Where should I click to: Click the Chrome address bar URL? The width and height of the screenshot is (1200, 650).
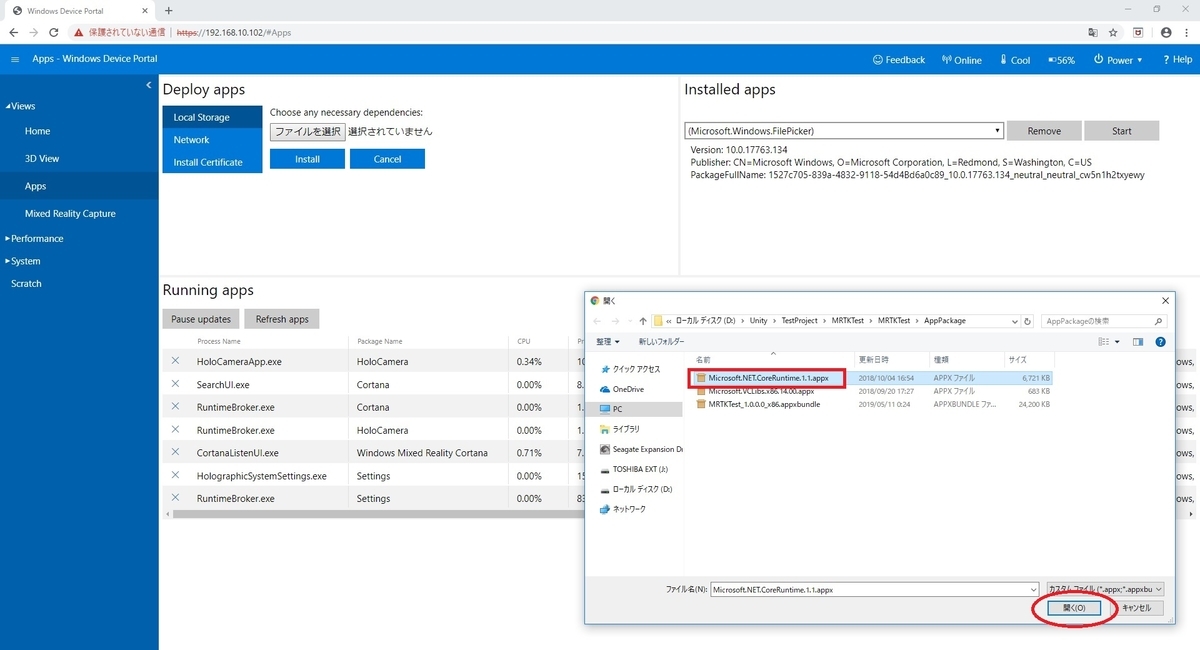coord(234,32)
